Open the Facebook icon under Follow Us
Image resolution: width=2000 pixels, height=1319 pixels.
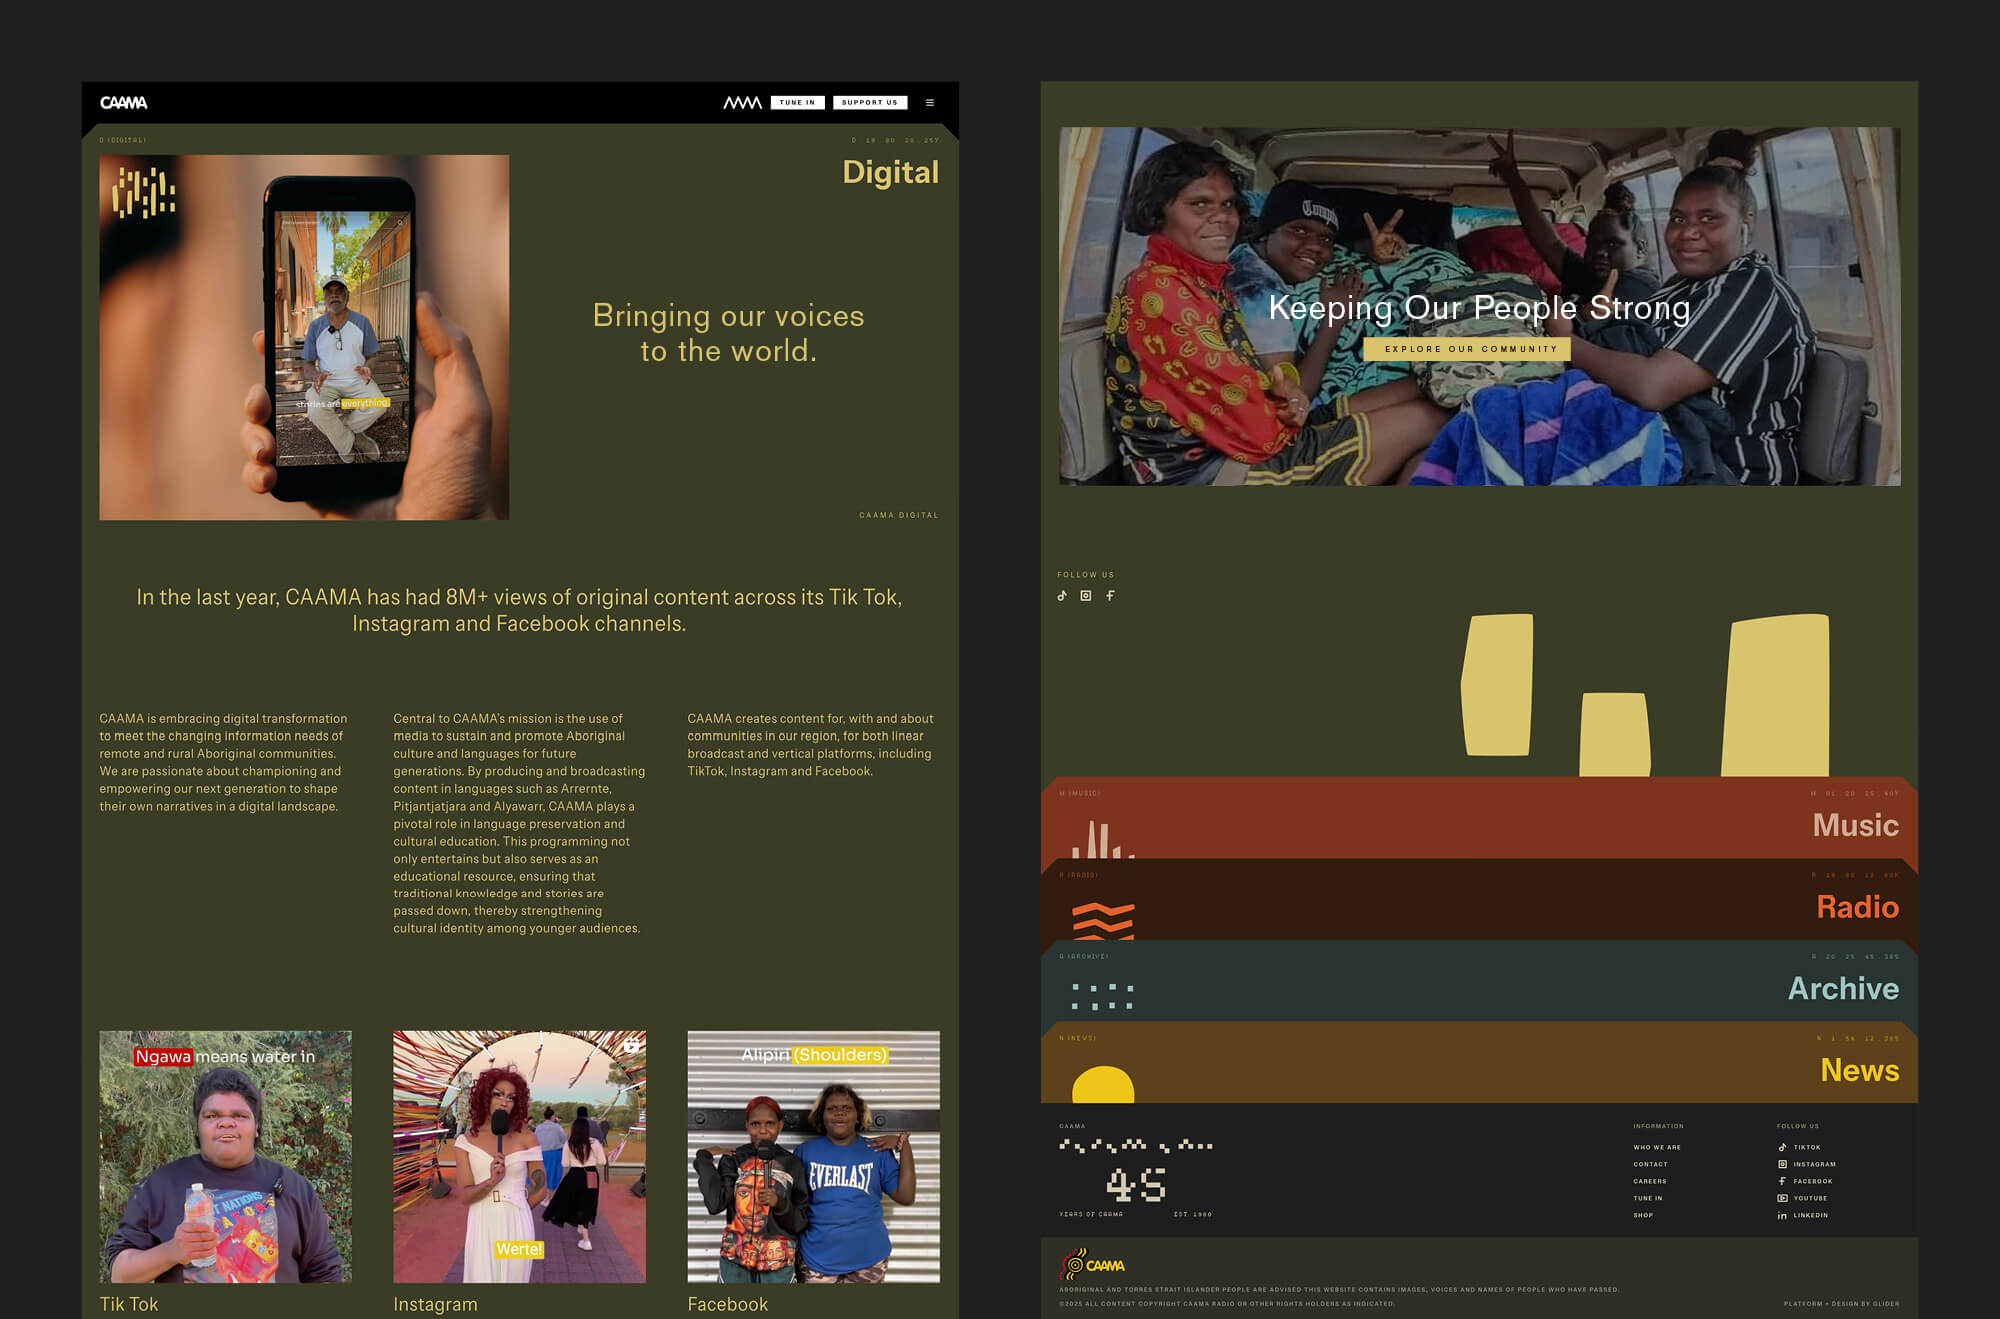[x=1110, y=595]
